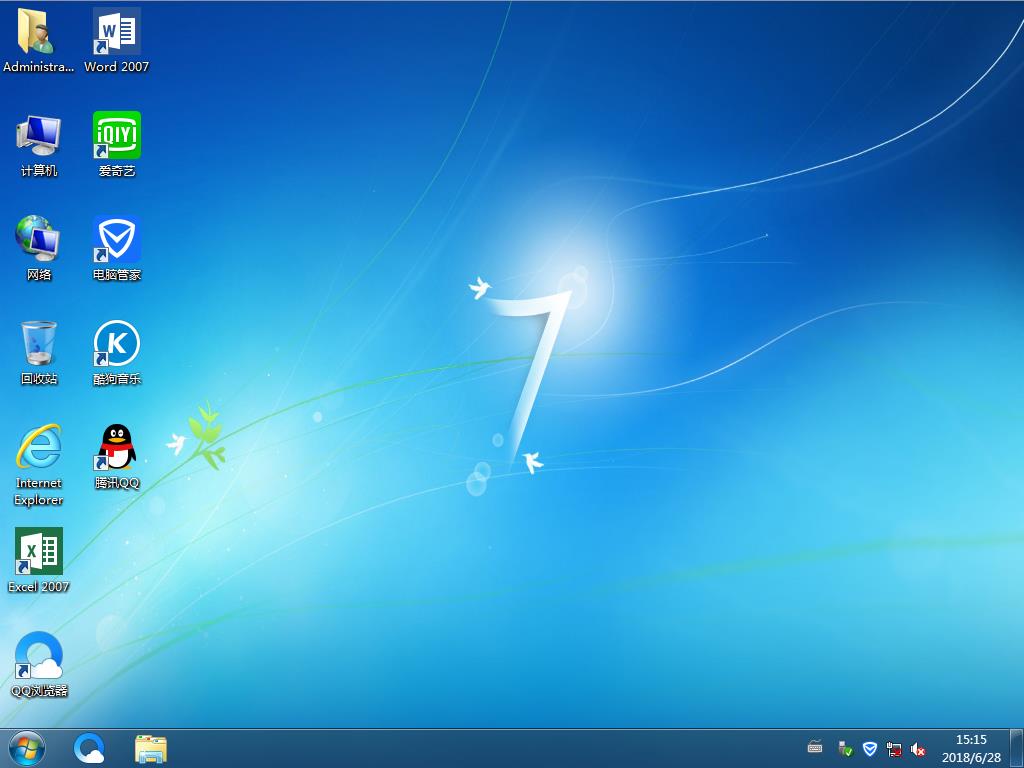
Task: Select the 计算机 desktop icon
Action: point(39,135)
